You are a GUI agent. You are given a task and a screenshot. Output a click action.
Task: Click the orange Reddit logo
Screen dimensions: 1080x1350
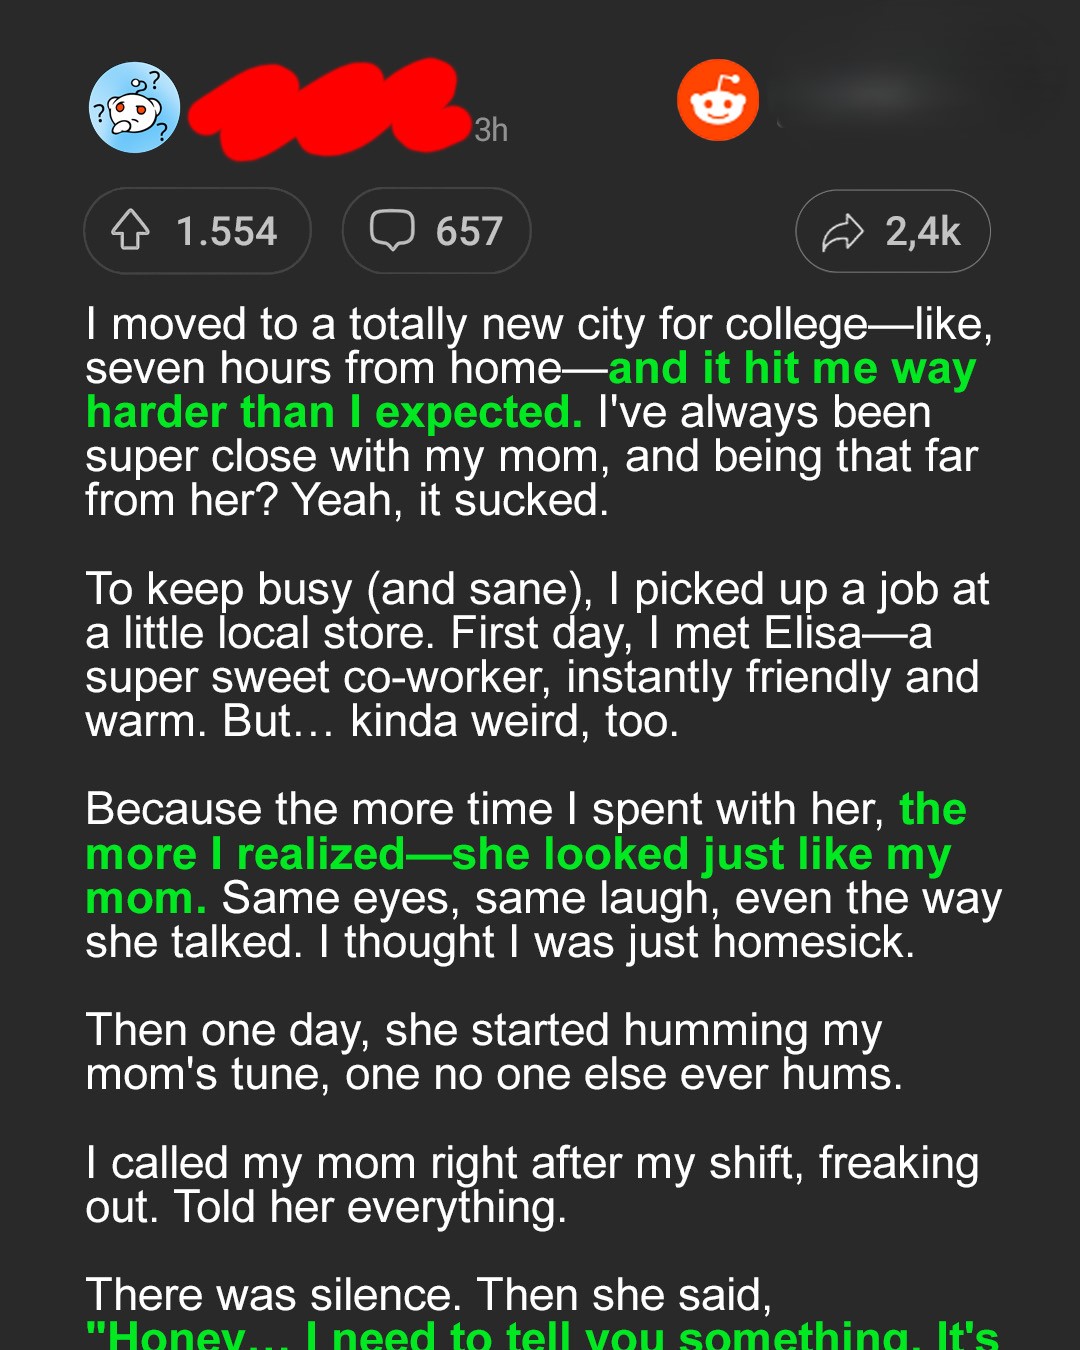[717, 100]
